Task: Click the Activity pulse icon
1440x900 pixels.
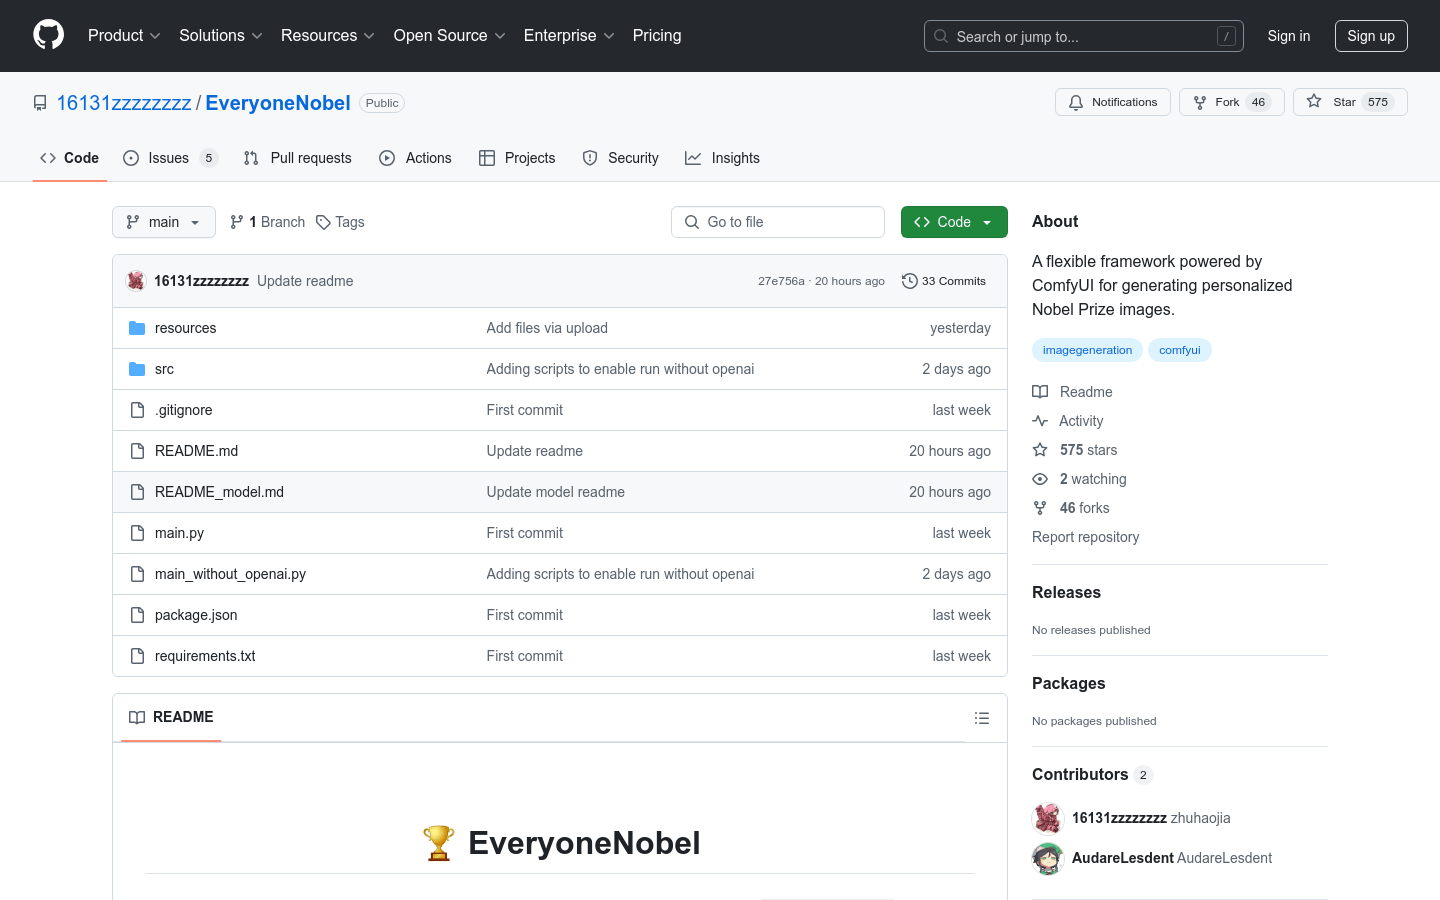Action: 1040,421
